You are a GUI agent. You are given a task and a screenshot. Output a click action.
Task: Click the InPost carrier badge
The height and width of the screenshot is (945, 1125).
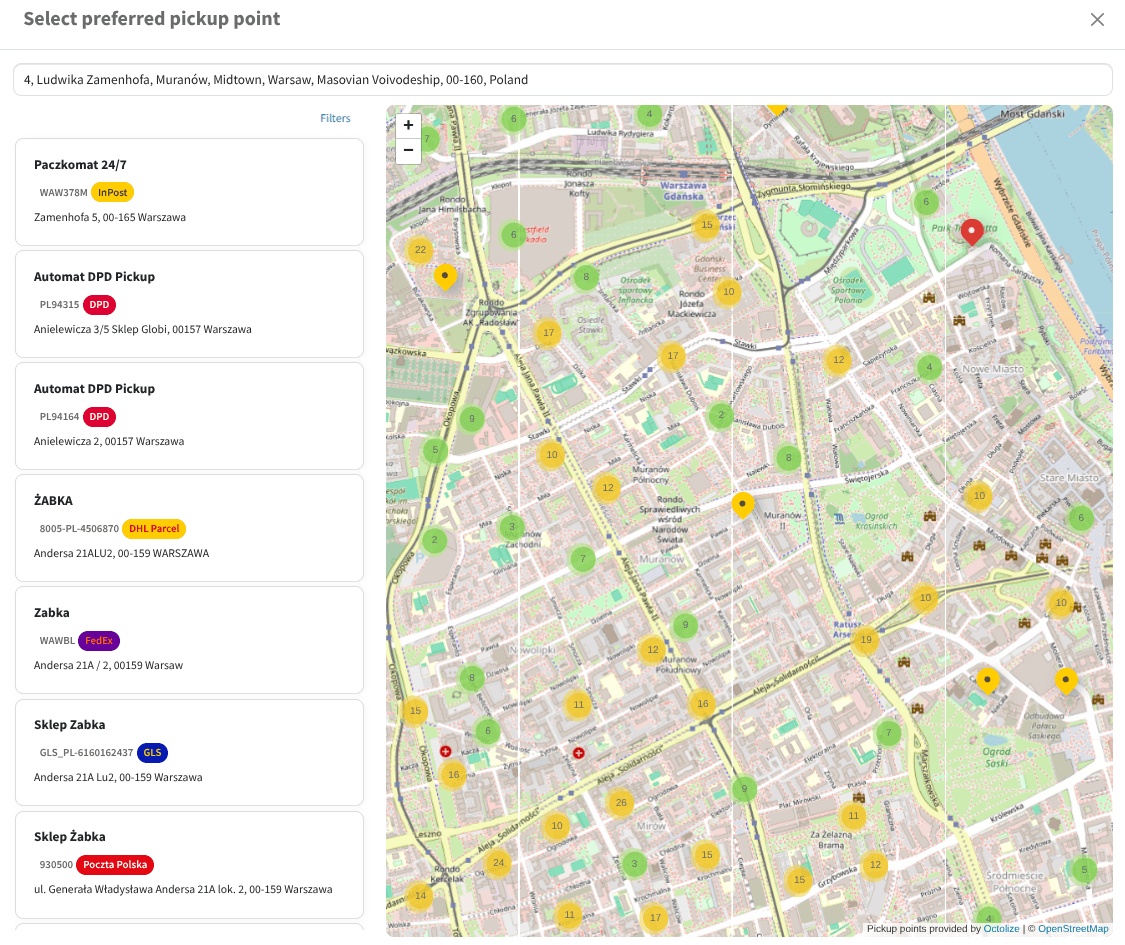click(113, 192)
